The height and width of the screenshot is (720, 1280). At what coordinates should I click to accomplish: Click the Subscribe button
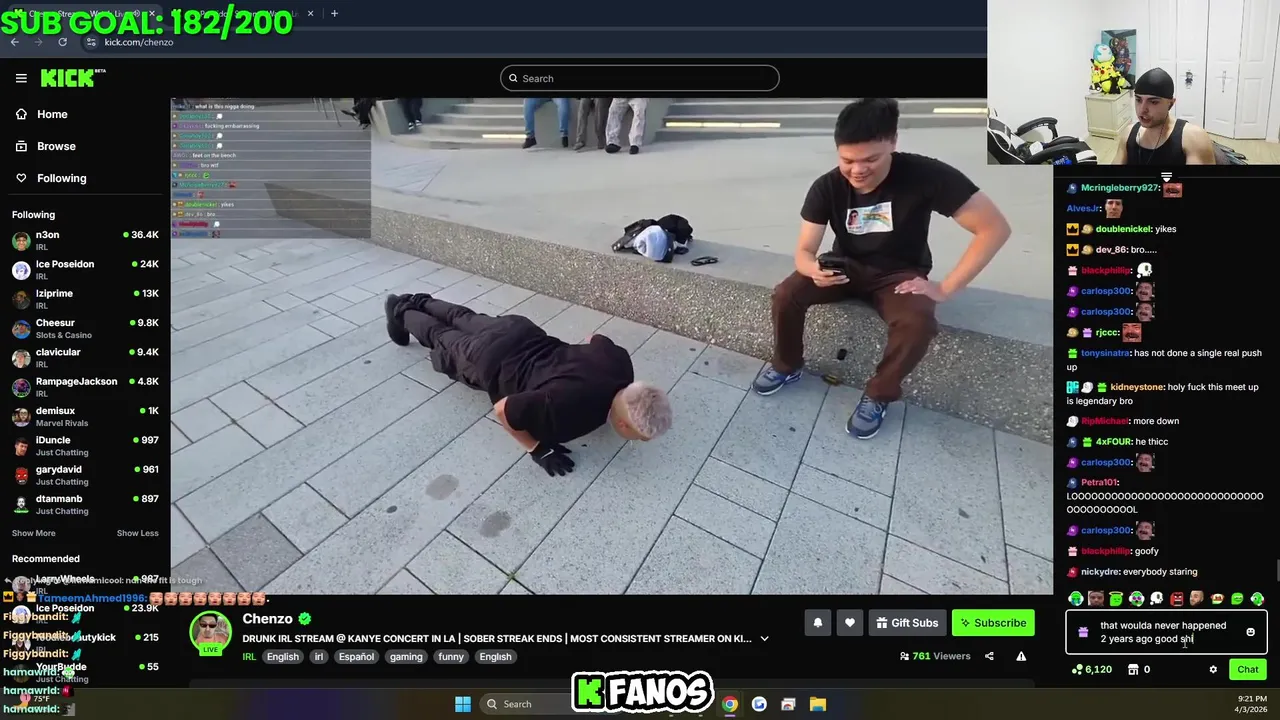point(993,623)
